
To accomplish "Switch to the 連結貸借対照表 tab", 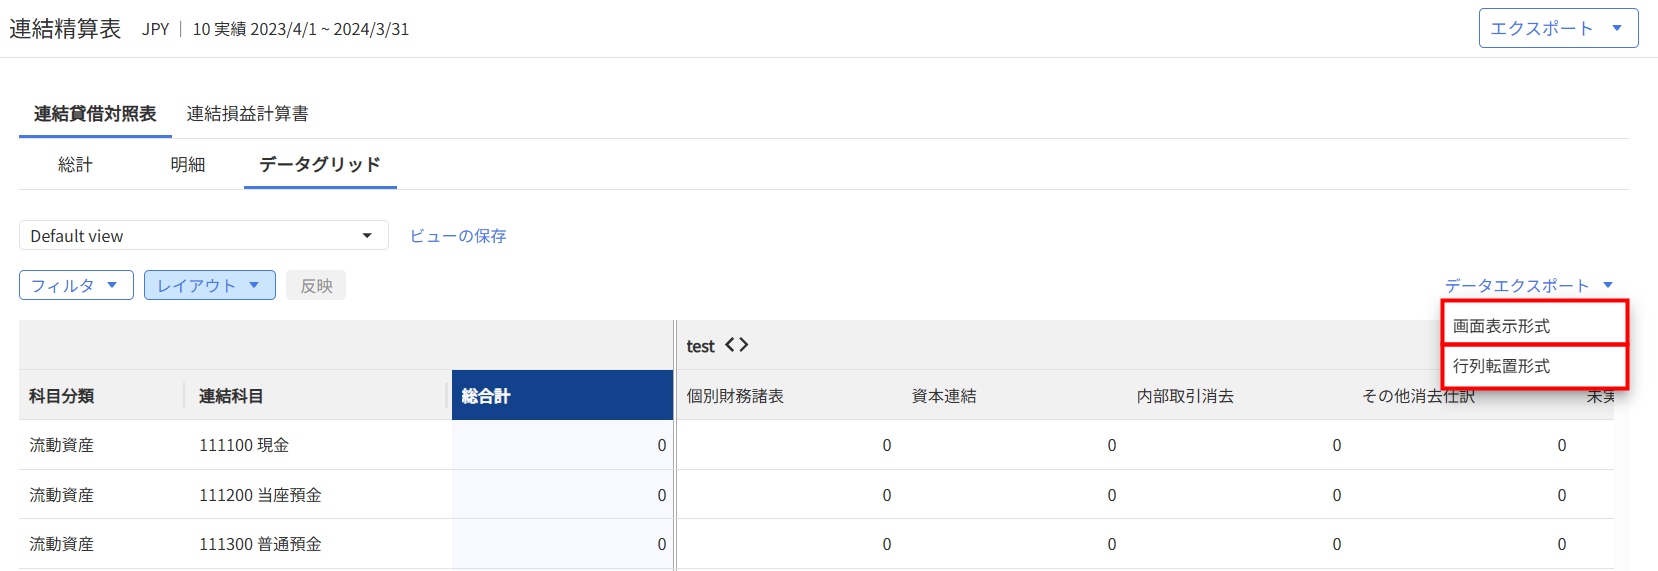I will pos(95,114).
